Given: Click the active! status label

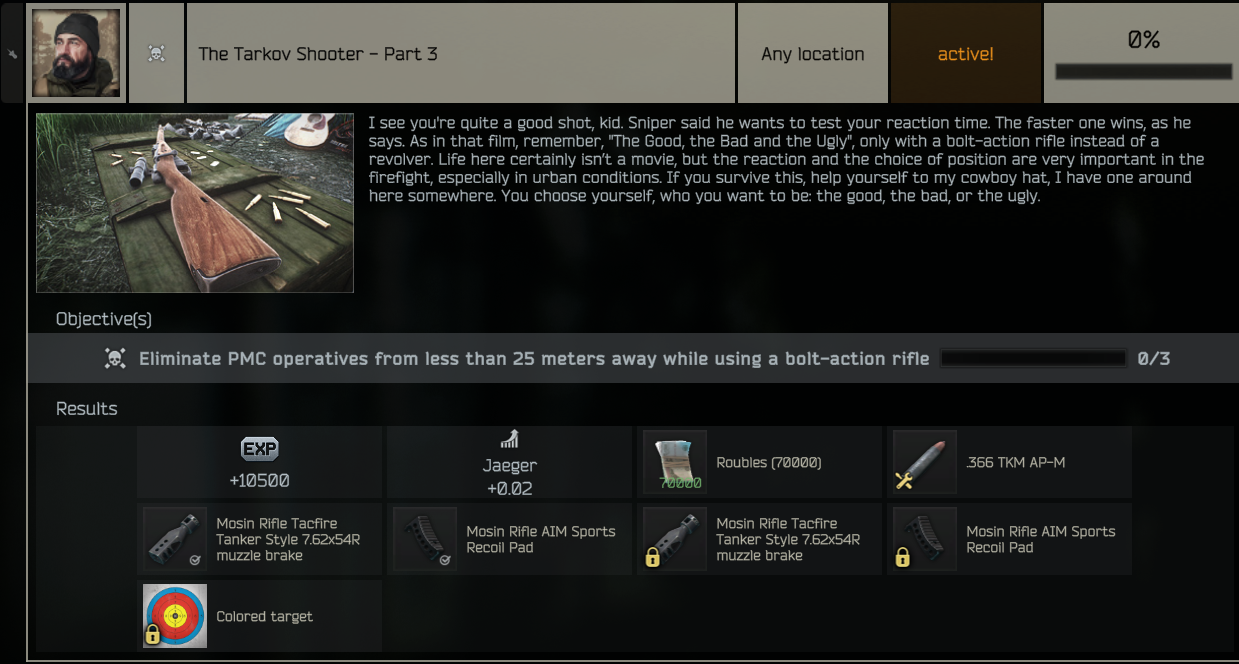Looking at the screenshot, I should point(965,54).
